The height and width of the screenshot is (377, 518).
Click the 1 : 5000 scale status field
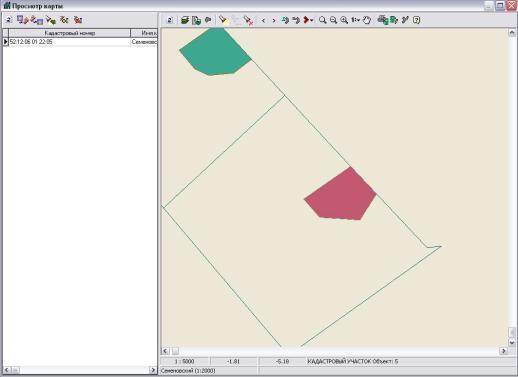point(185,361)
